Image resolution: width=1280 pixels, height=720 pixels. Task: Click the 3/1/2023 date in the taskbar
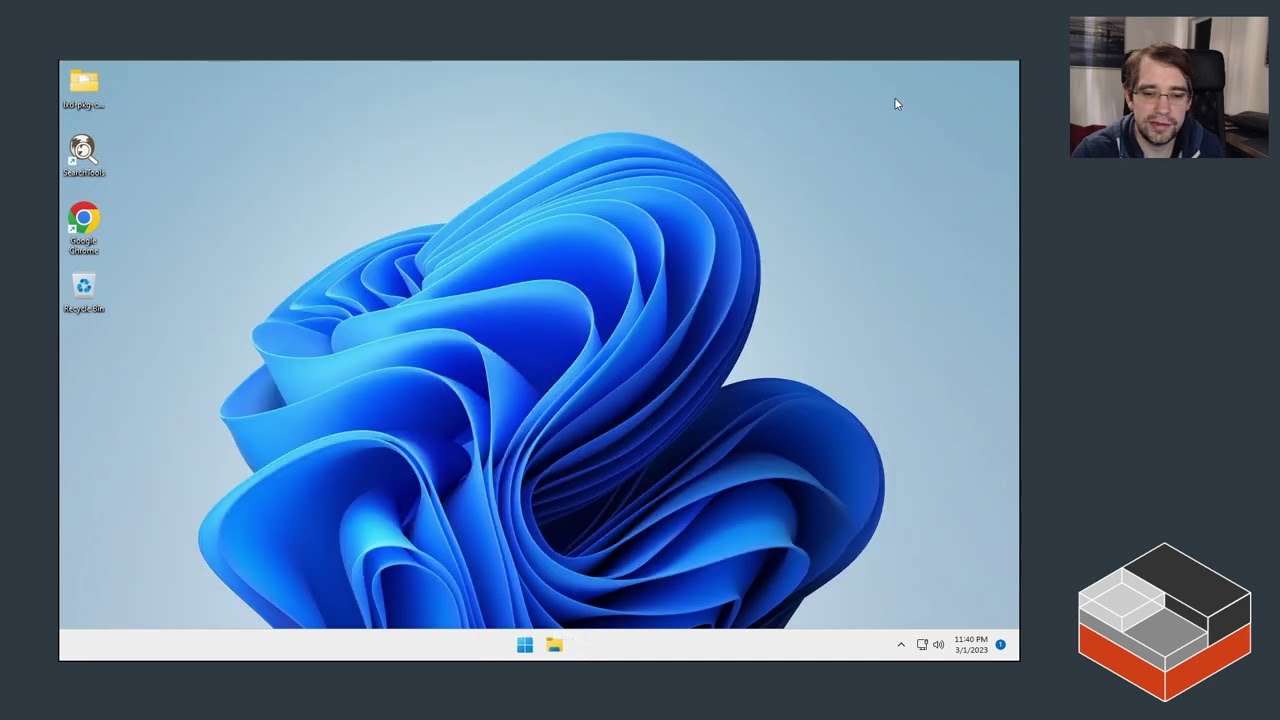point(970,651)
